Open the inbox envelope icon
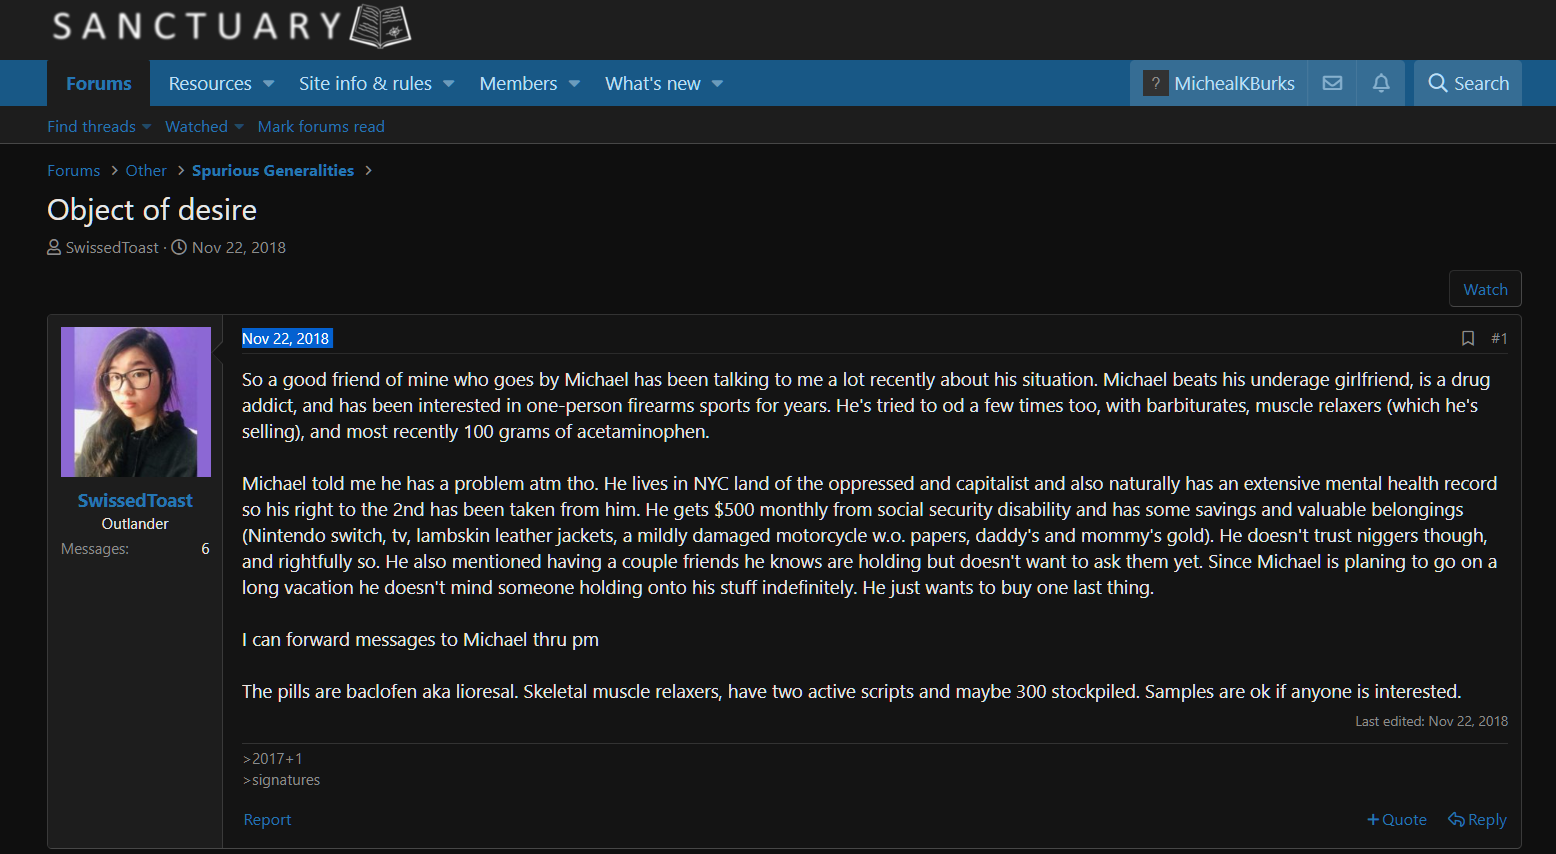The height and width of the screenshot is (854, 1556). point(1332,83)
